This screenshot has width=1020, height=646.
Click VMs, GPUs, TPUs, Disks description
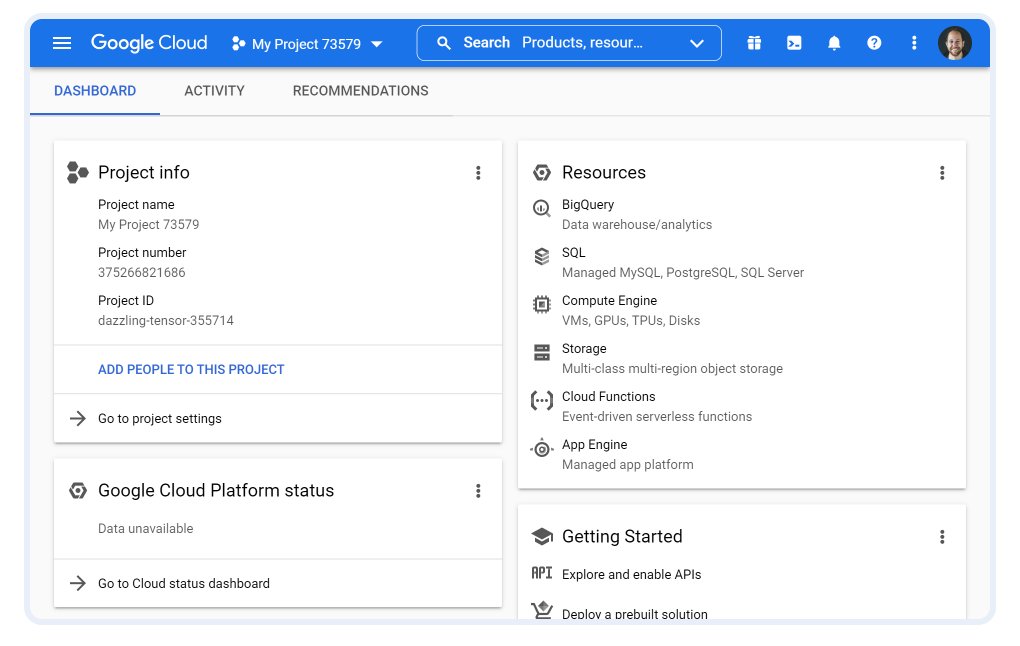pyautogui.click(x=631, y=321)
